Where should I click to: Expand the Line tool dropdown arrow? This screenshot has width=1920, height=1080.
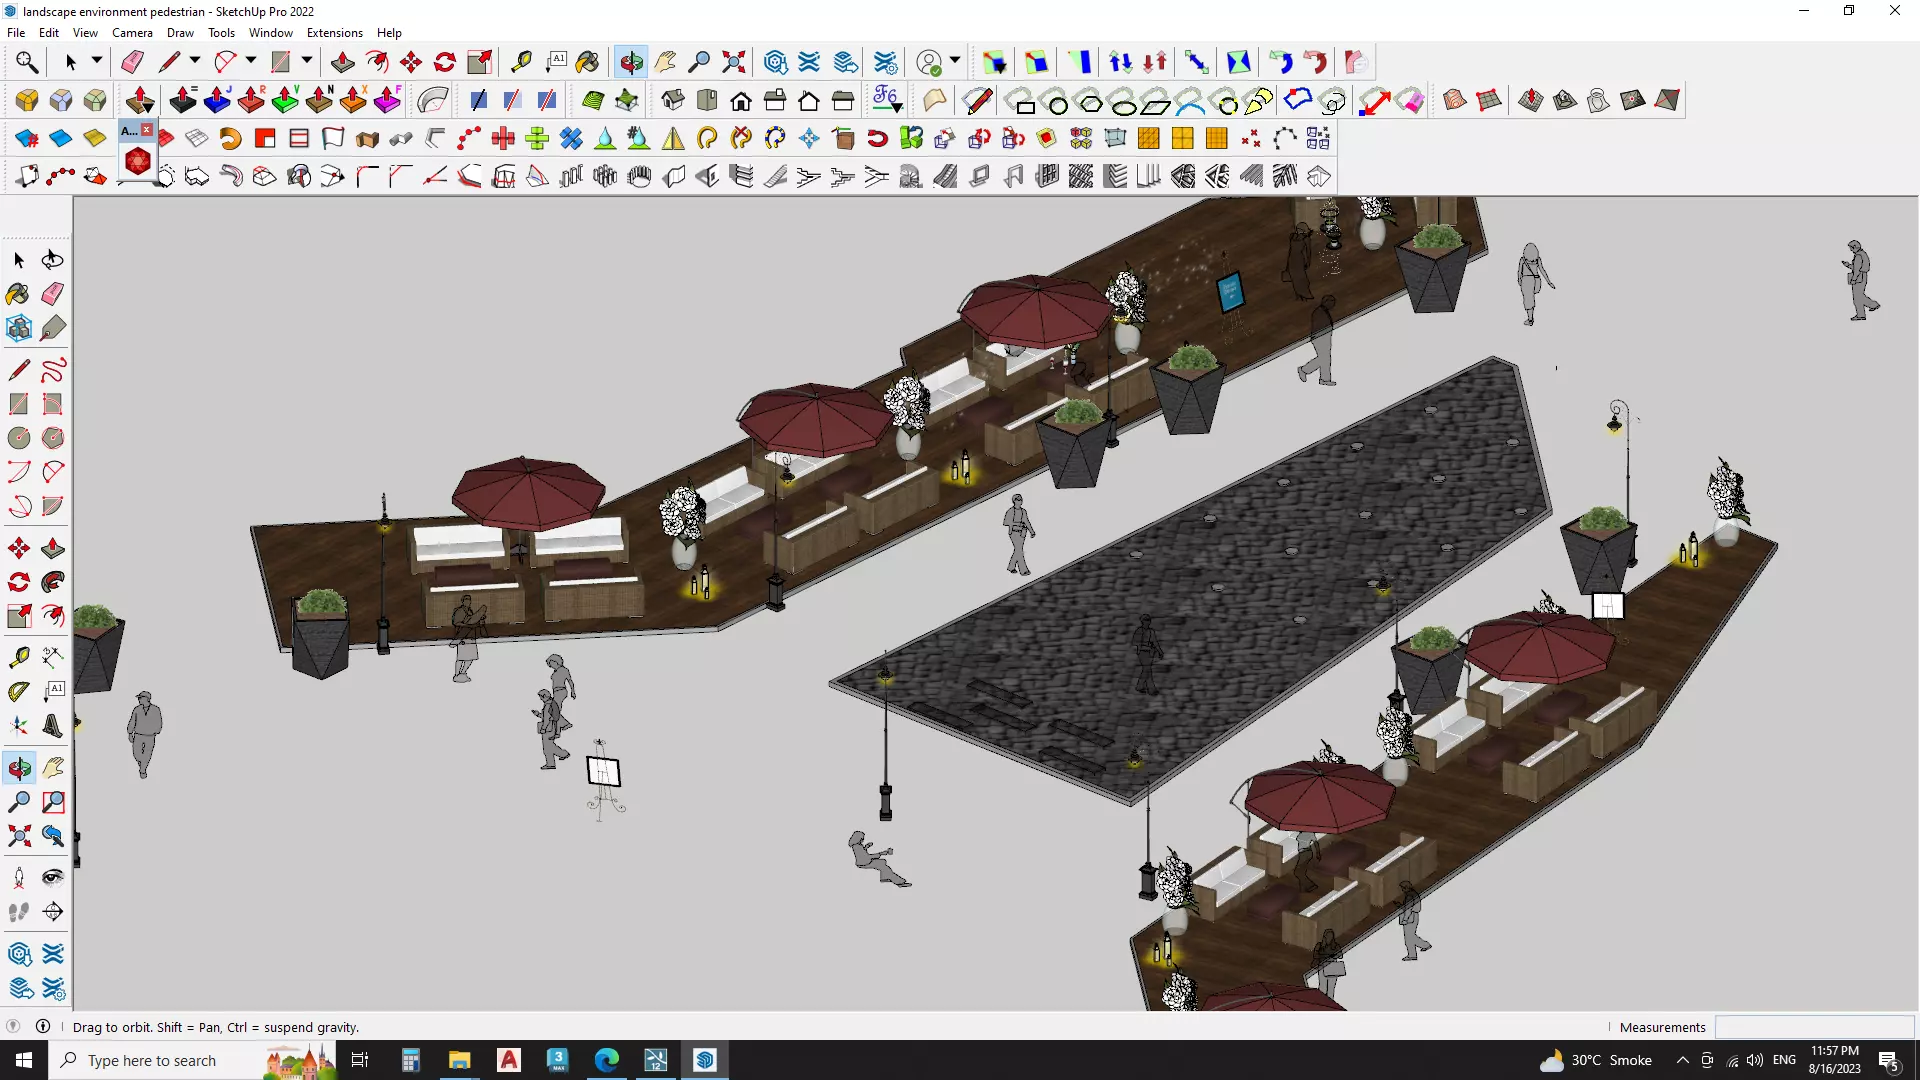coord(195,61)
